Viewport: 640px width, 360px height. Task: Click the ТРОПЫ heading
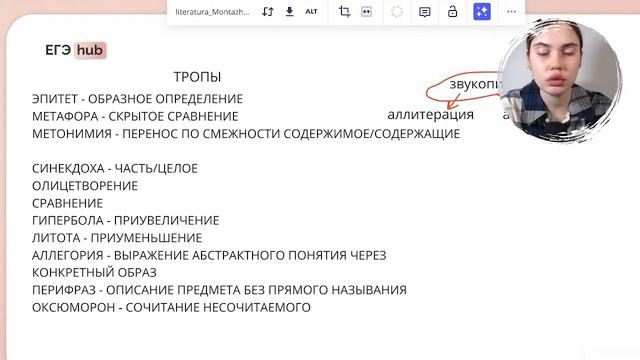coord(197,77)
